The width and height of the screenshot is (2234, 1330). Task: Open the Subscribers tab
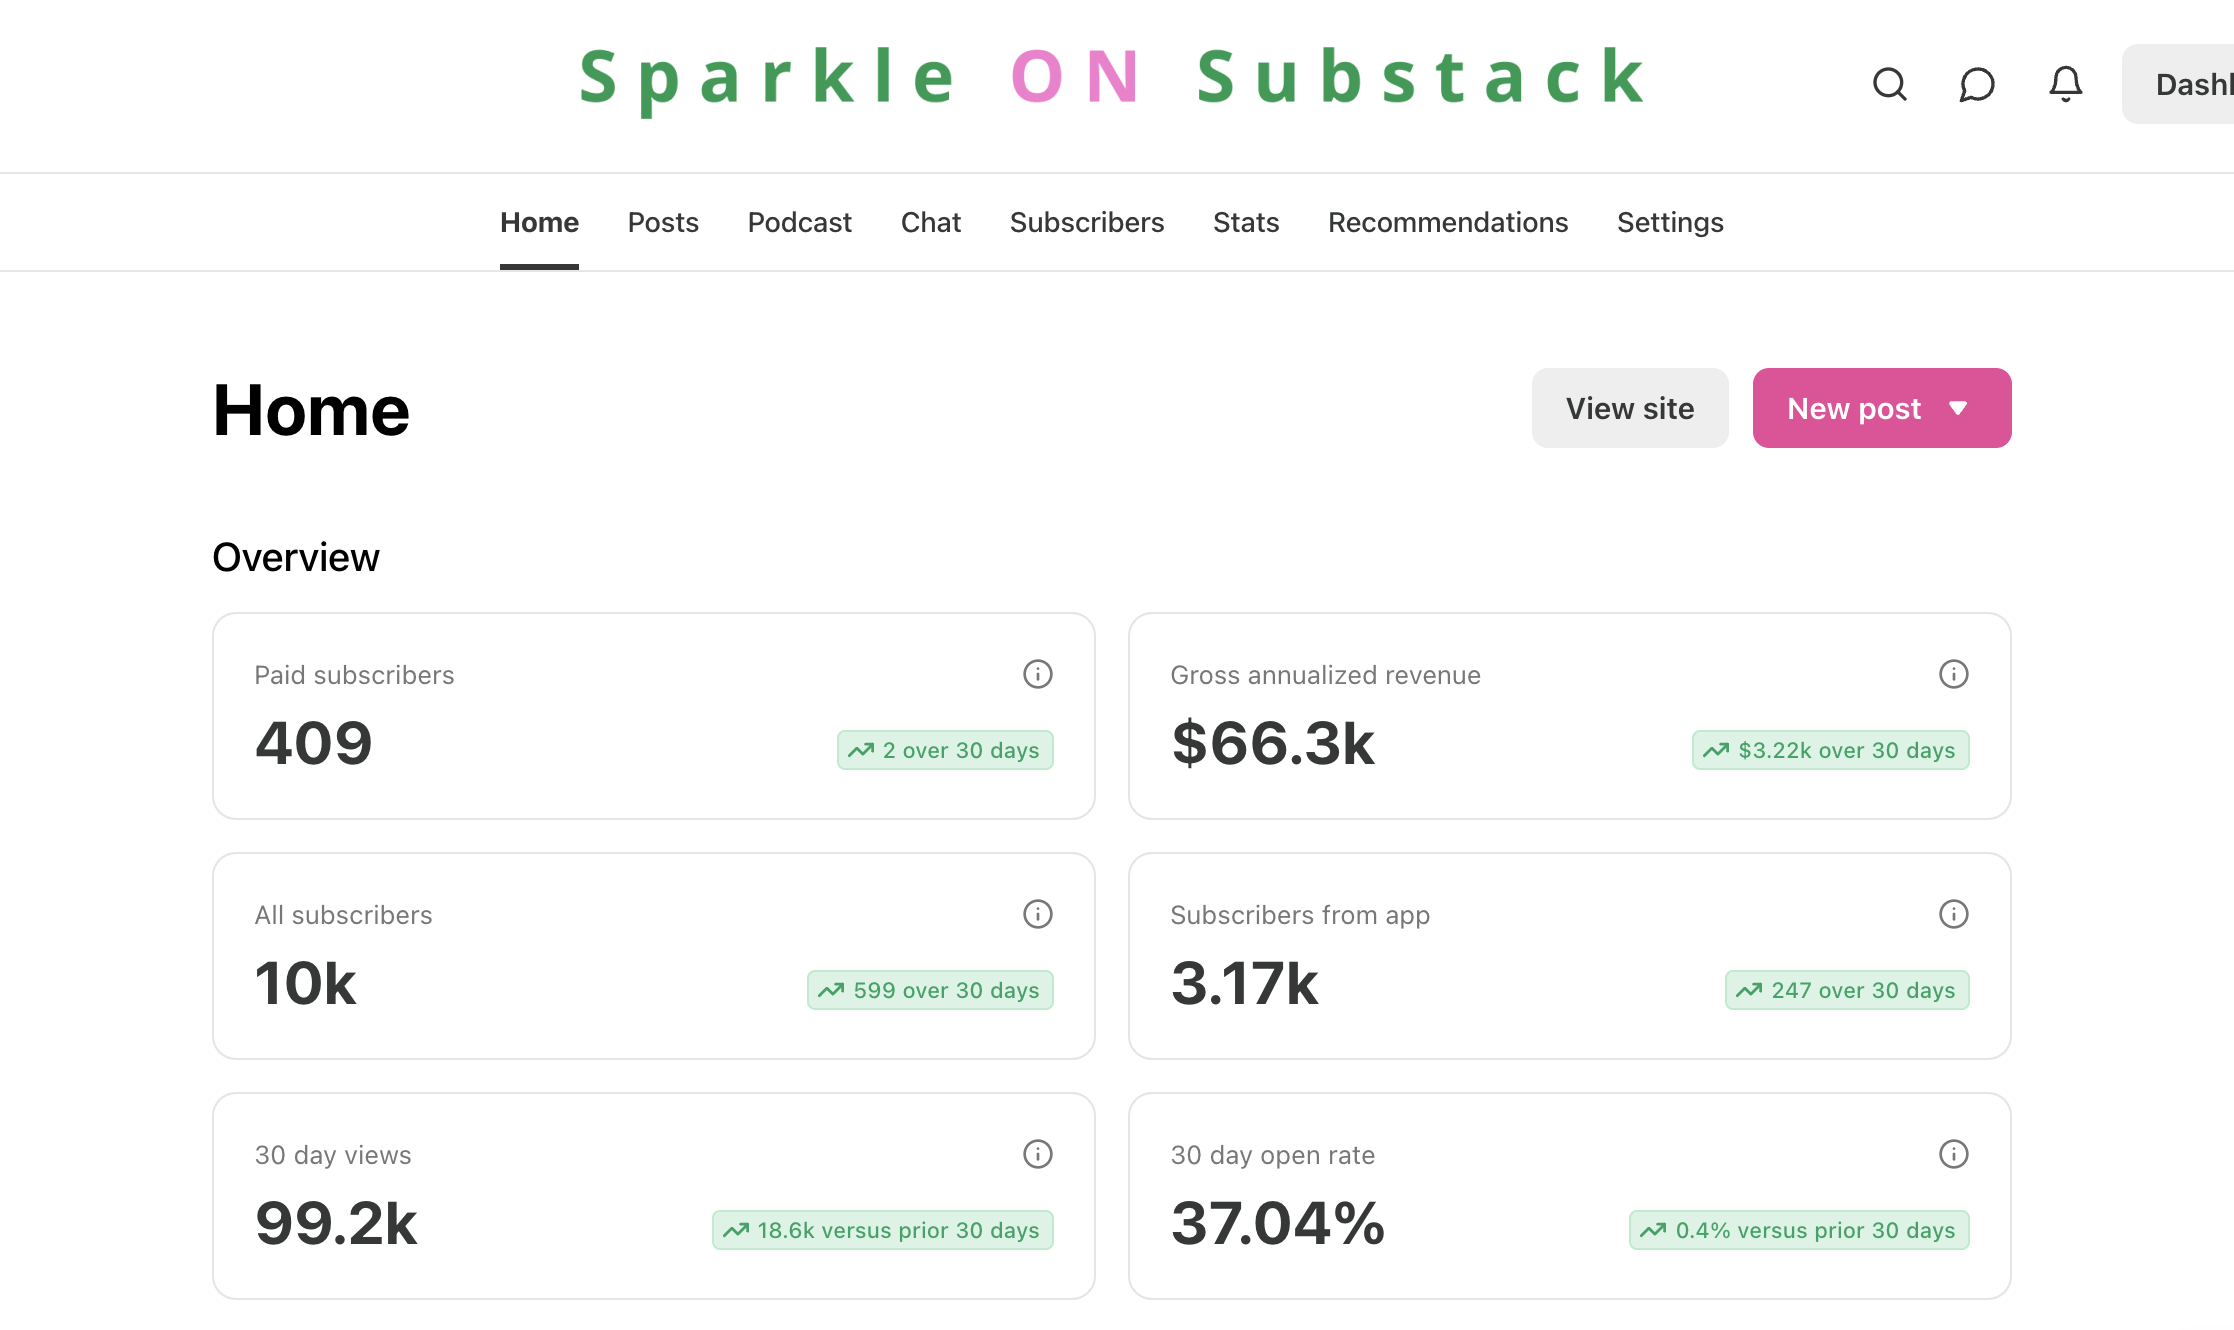[x=1087, y=222]
